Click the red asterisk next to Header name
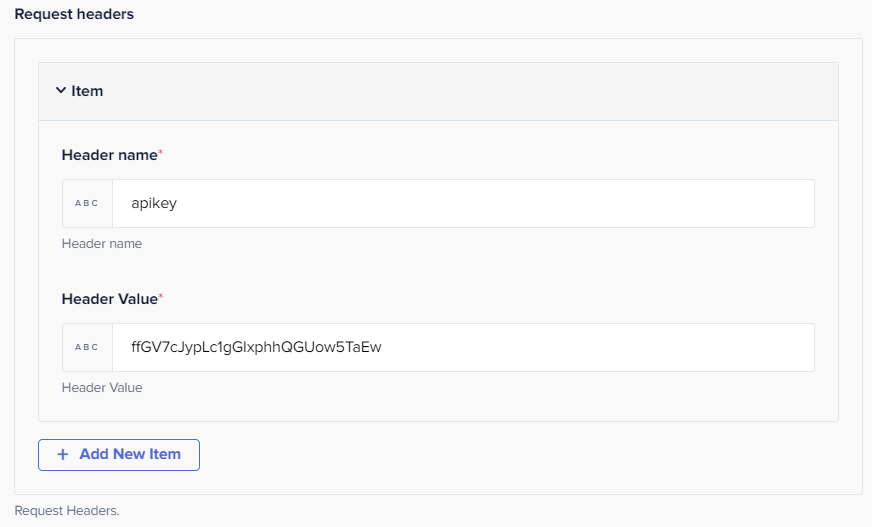The image size is (872, 527). tap(161, 152)
